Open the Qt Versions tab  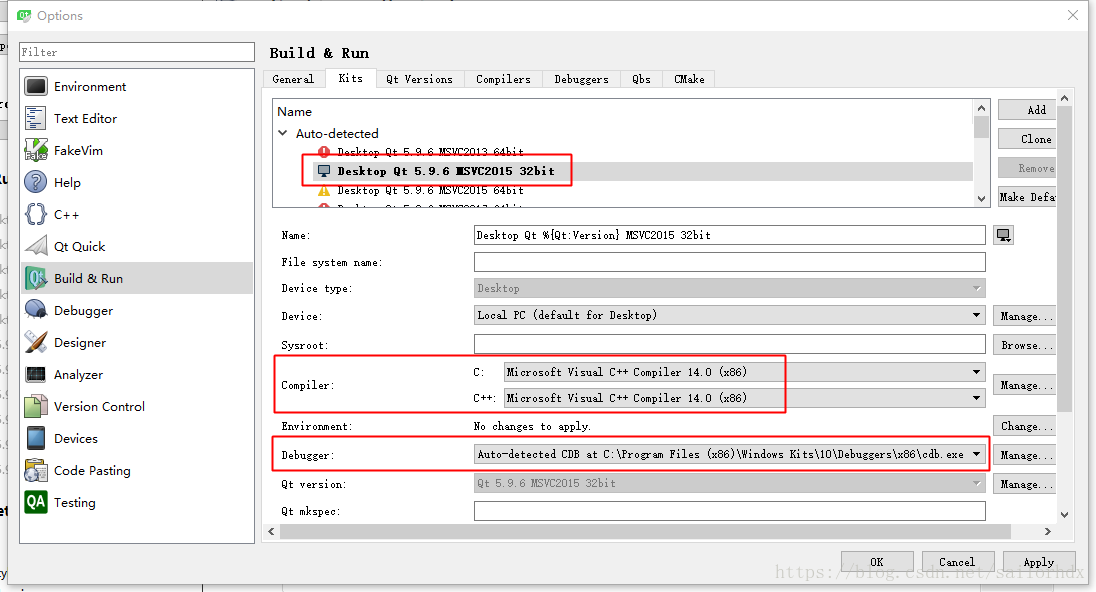[419, 79]
